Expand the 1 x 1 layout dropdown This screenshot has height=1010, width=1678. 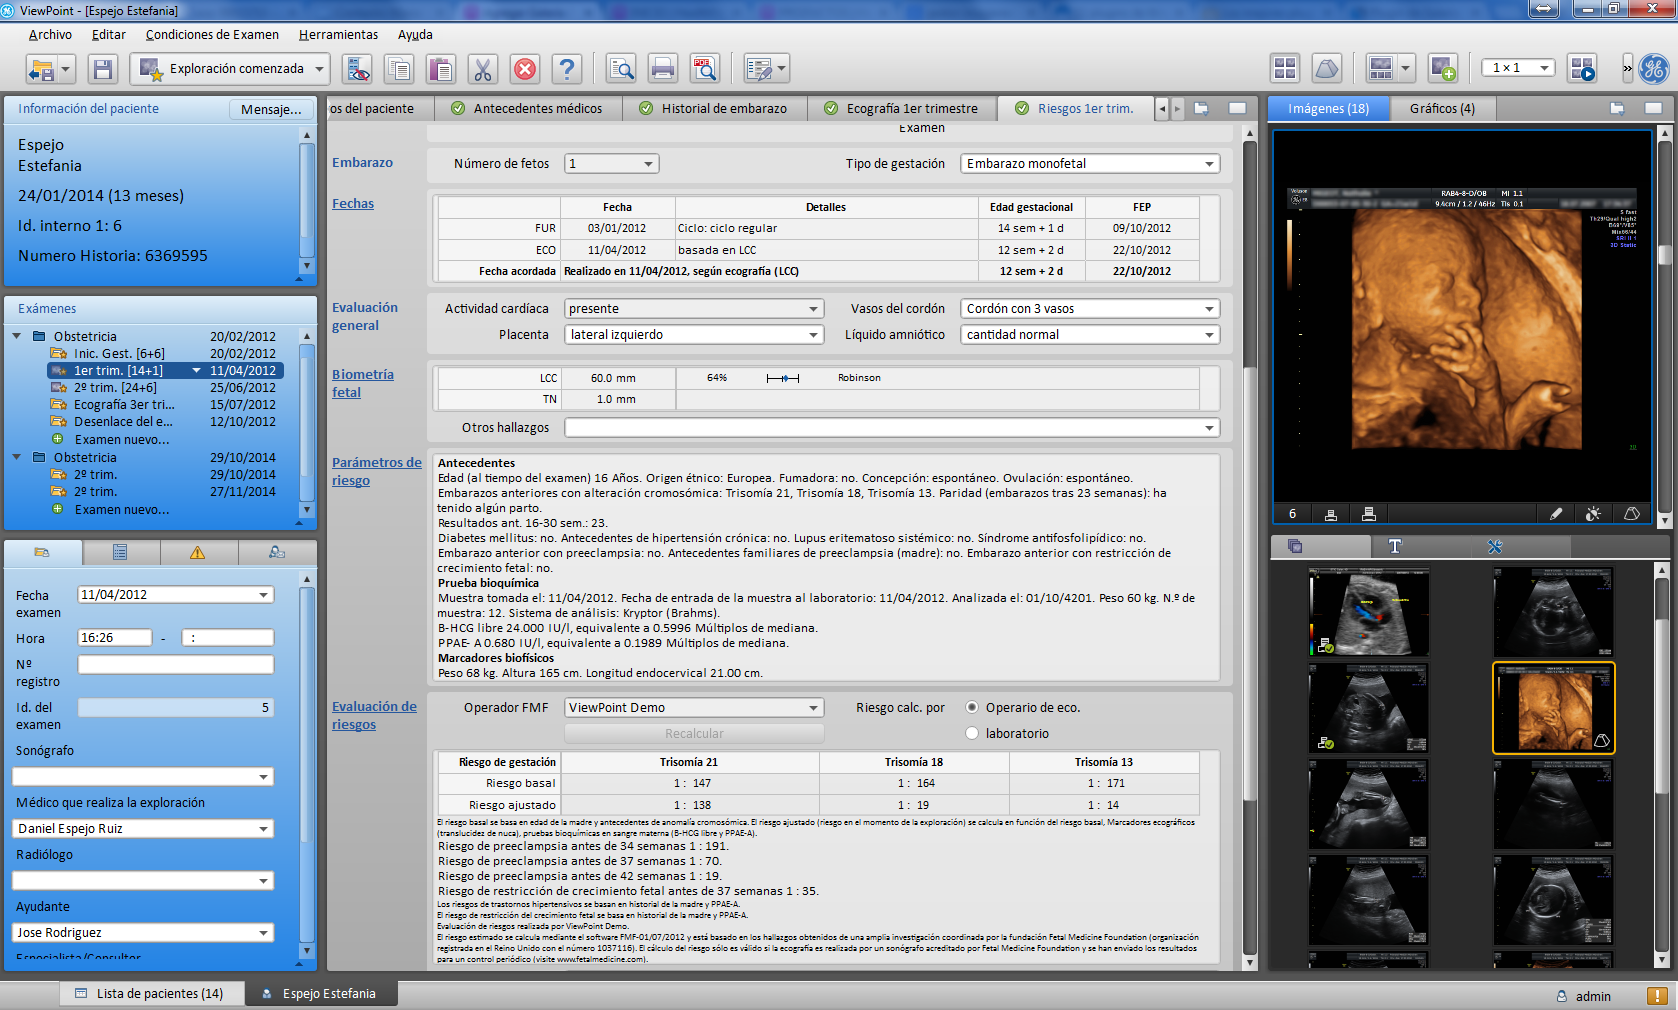pos(1544,68)
